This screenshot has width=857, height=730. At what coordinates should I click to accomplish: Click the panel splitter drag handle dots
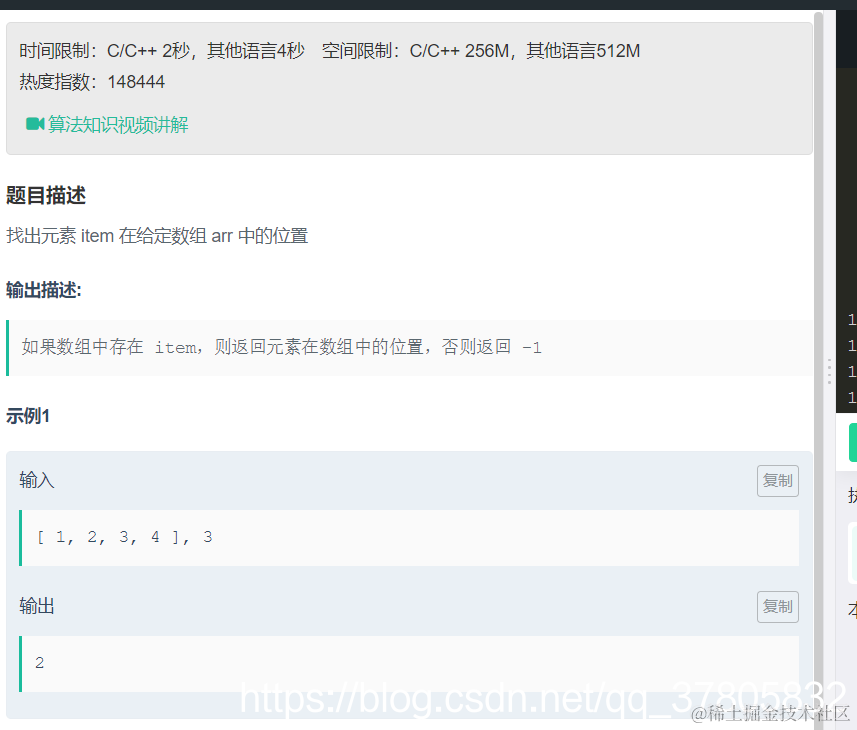[x=829, y=372]
